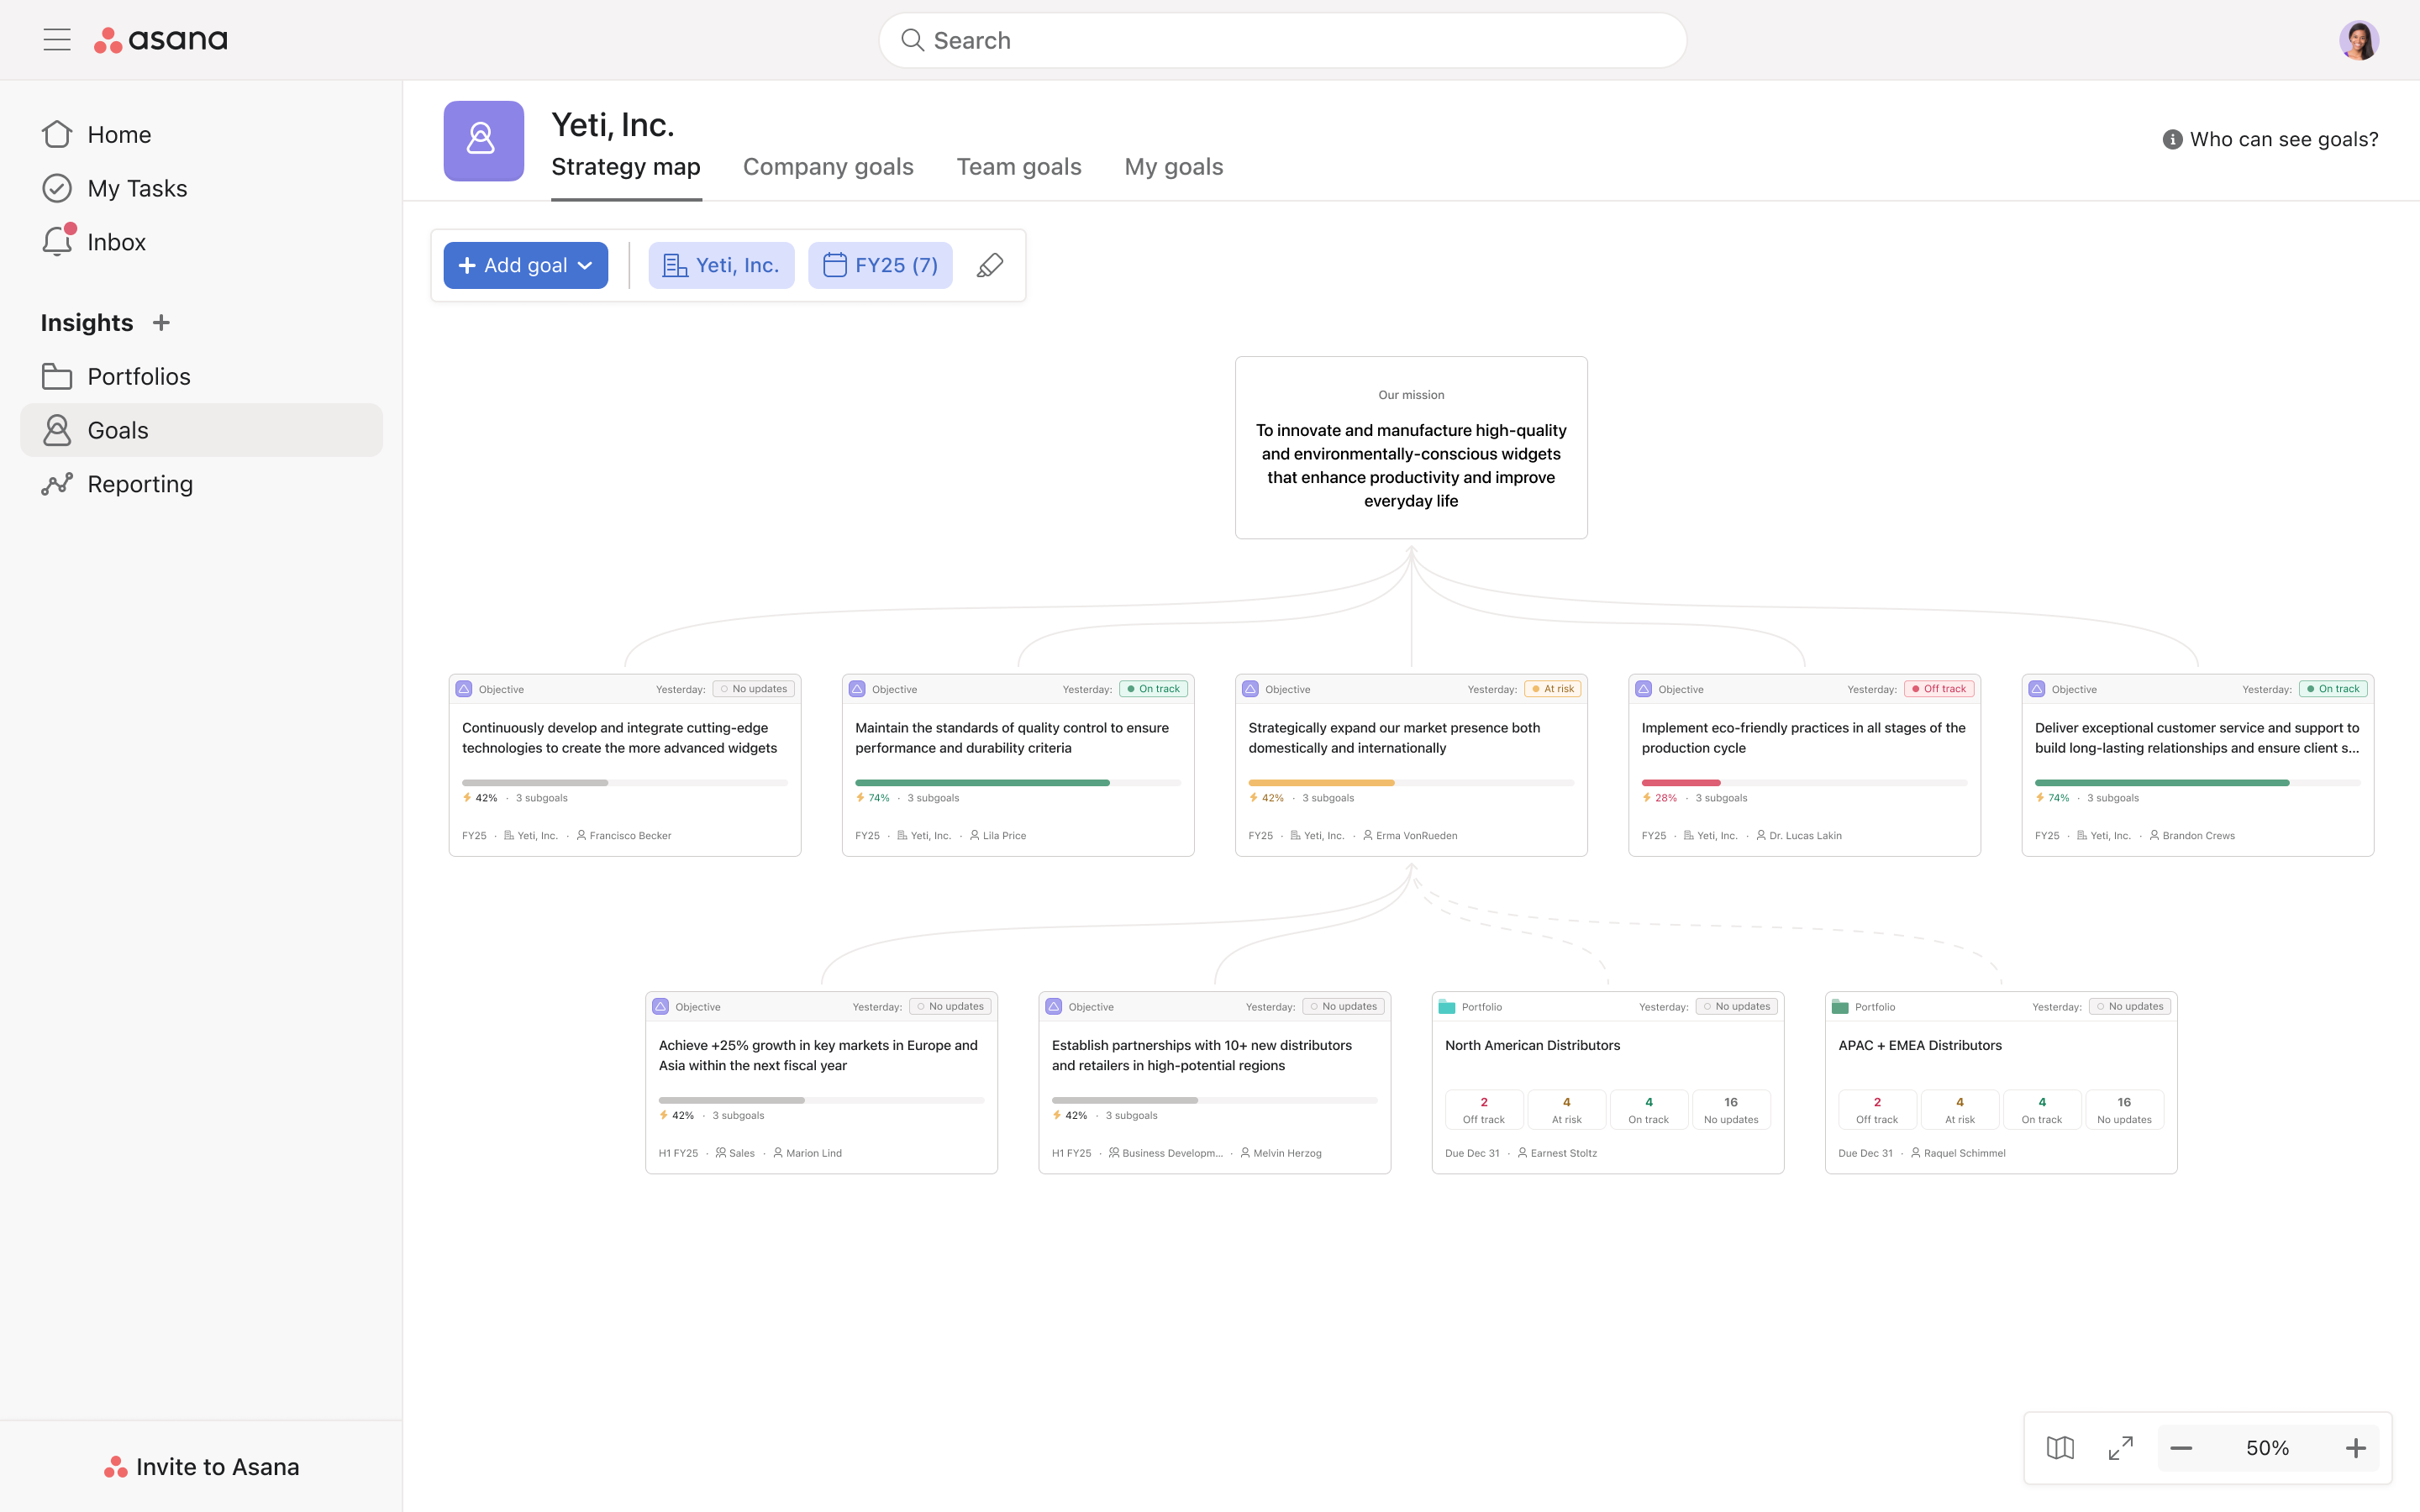Click the Asana logo

point(161,40)
